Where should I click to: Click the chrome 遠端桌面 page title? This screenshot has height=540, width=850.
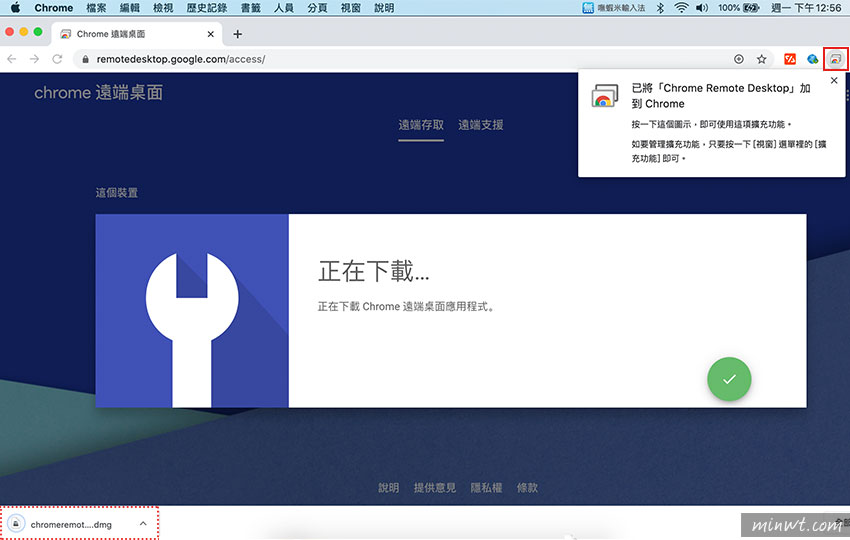tap(99, 92)
